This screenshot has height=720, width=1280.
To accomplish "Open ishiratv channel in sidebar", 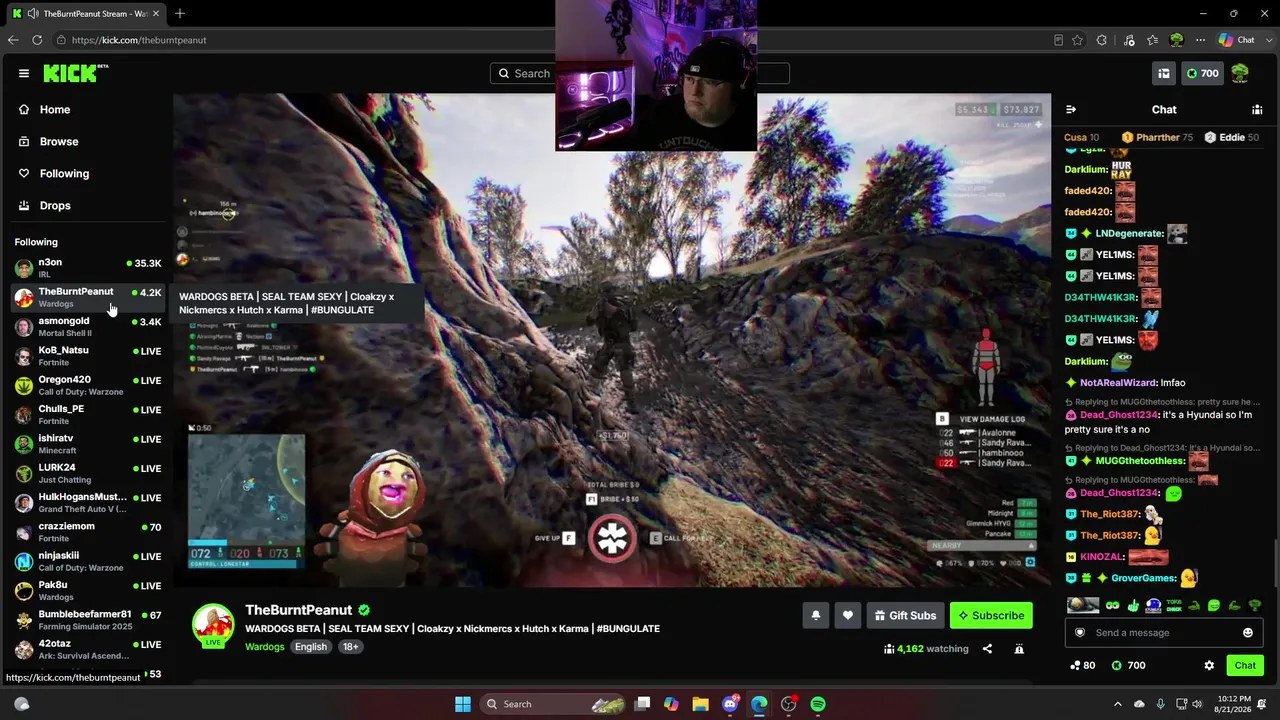I will pyautogui.click(x=88, y=444).
